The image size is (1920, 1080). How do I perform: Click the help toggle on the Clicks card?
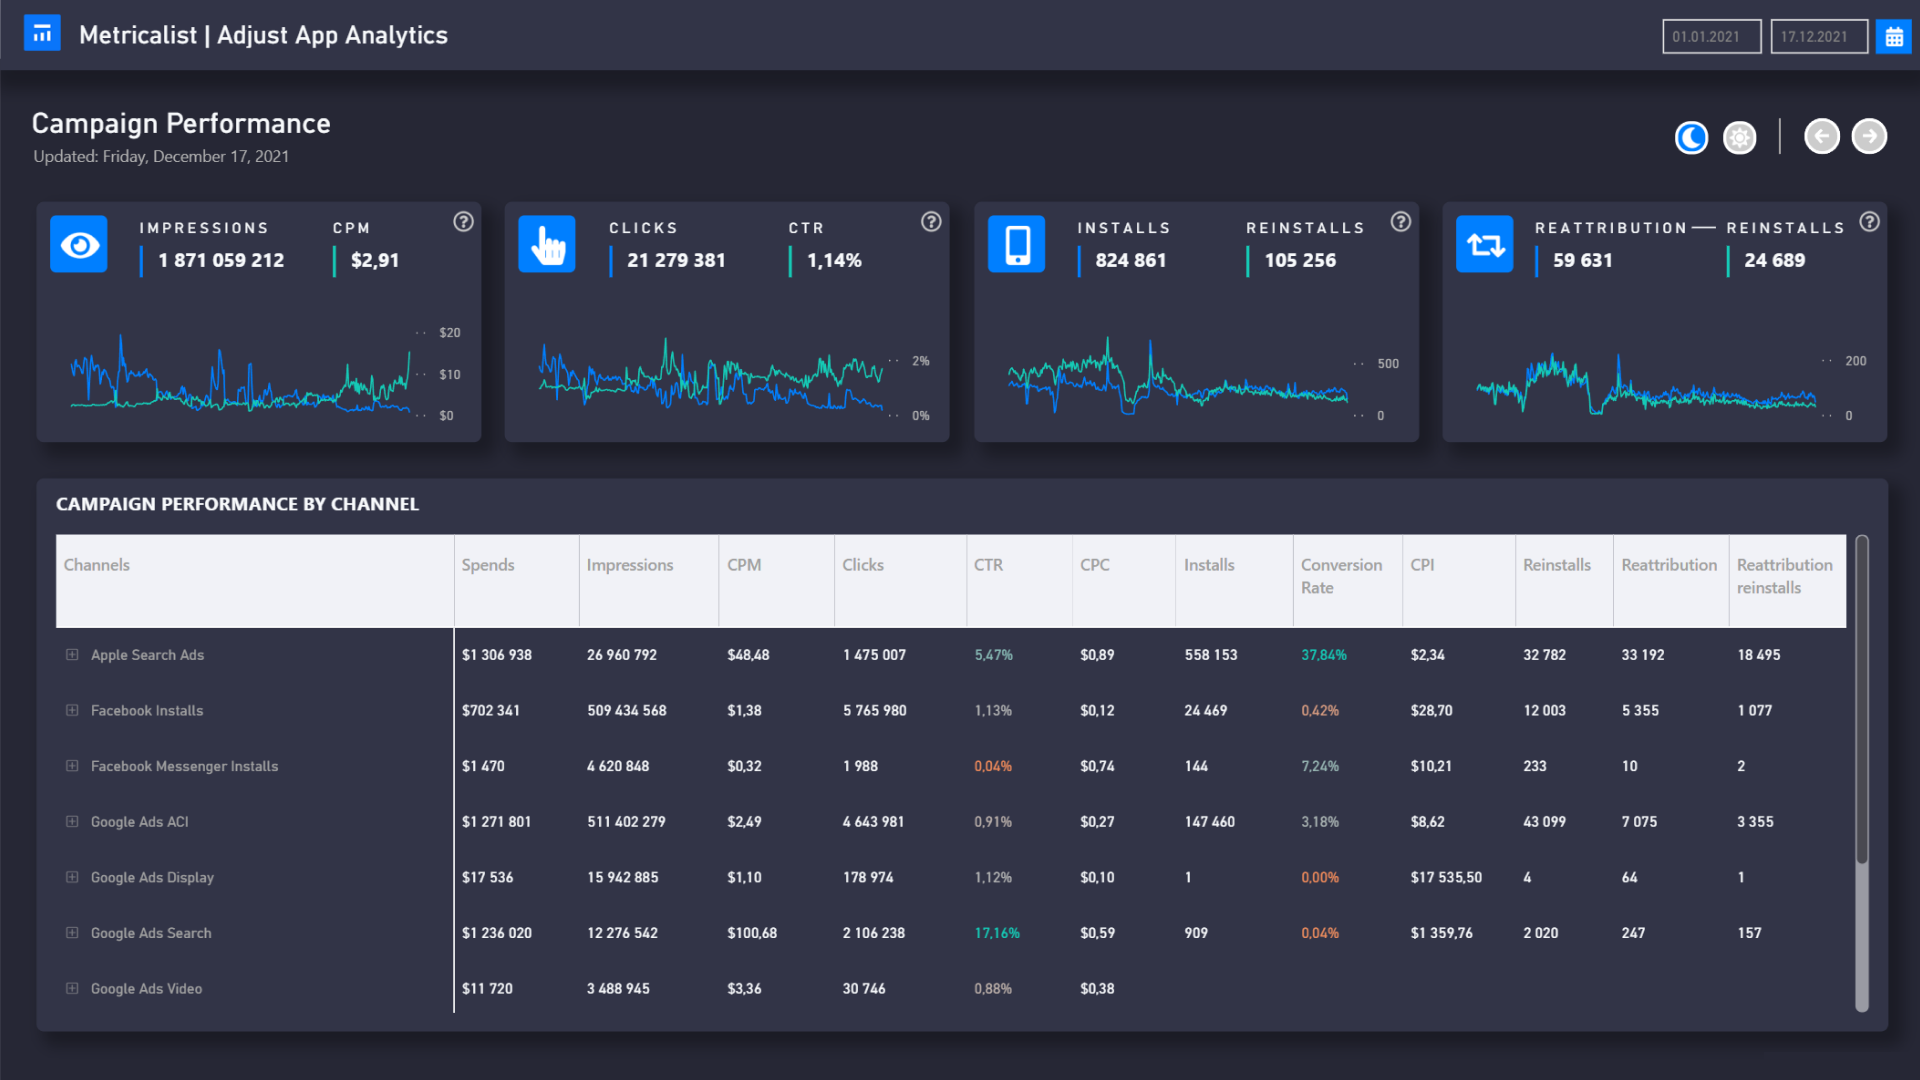click(x=931, y=222)
